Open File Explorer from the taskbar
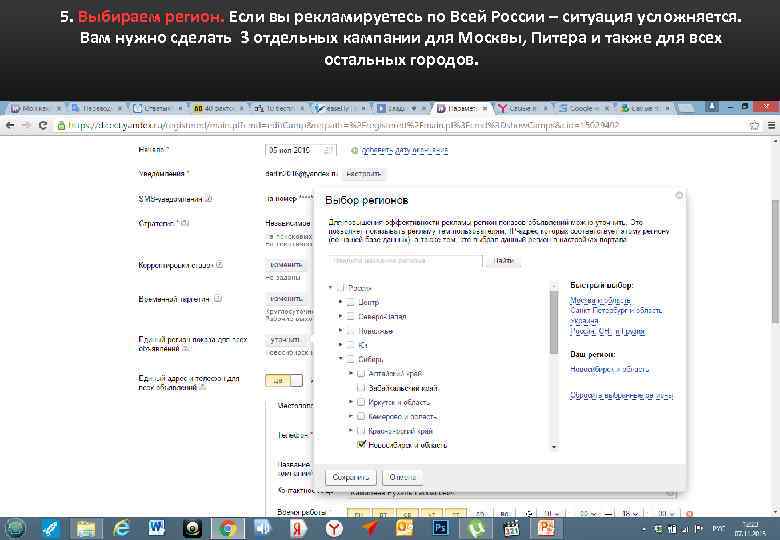780x540 pixels. (x=86, y=528)
